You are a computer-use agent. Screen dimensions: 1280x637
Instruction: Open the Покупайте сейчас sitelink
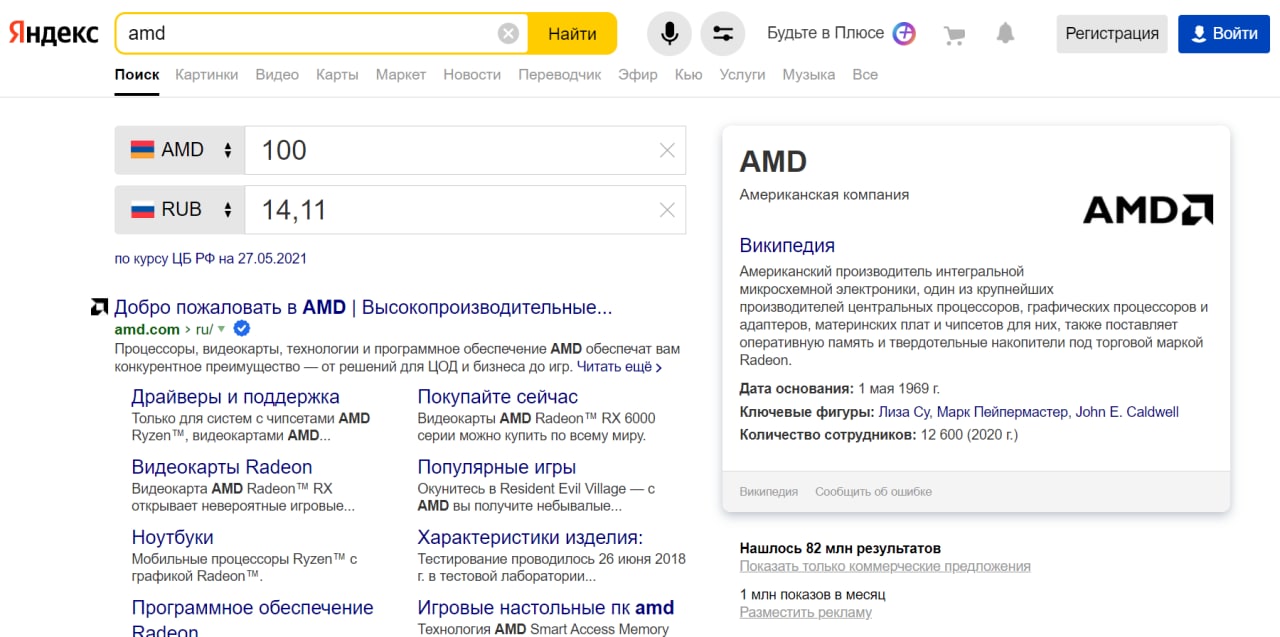(x=498, y=397)
